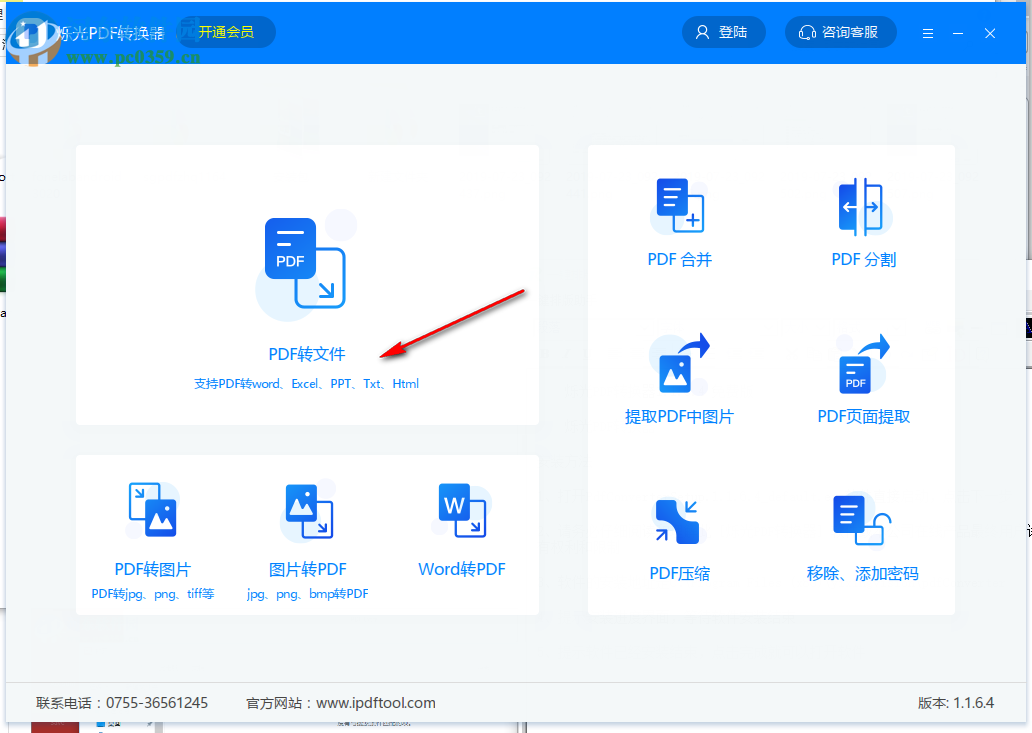Click the headset icon next to 咨询客服
This screenshot has width=1032, height=733.
(807, 32)
